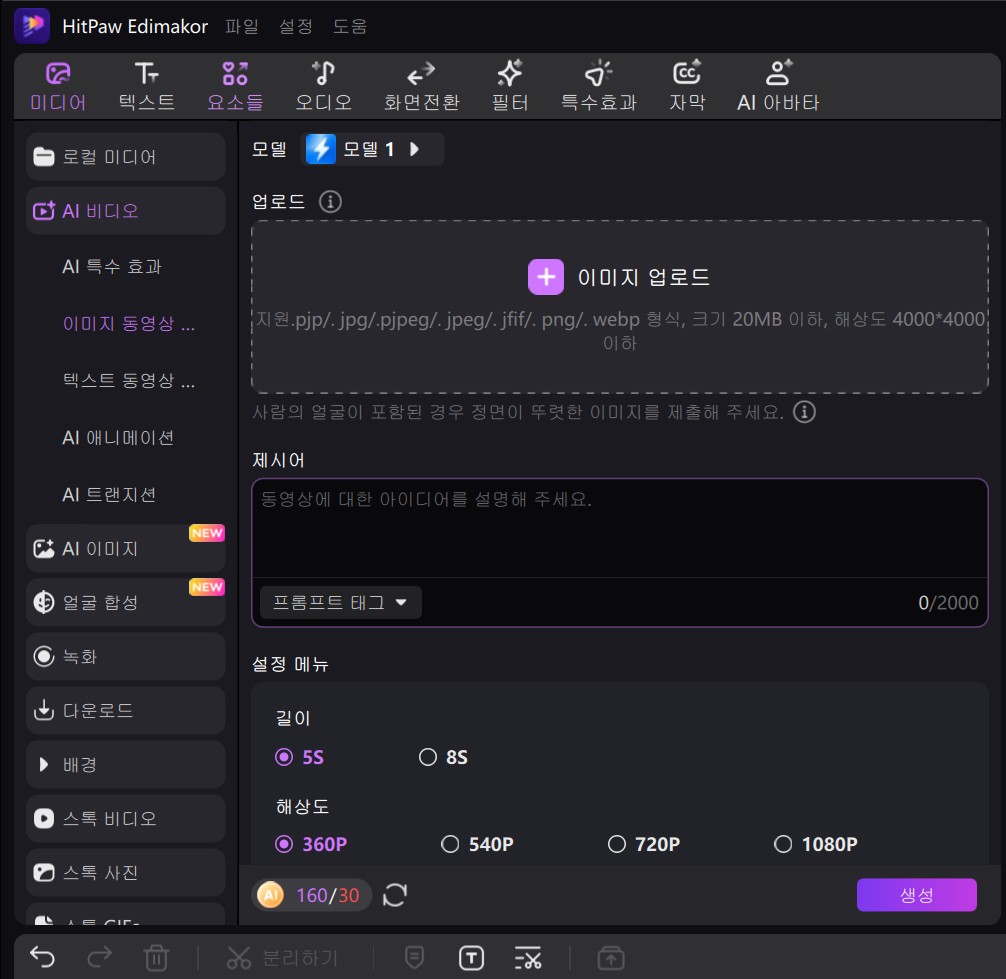
Task: Open the 프롬프트 태그 dropdown
Action: pos(340,602)
